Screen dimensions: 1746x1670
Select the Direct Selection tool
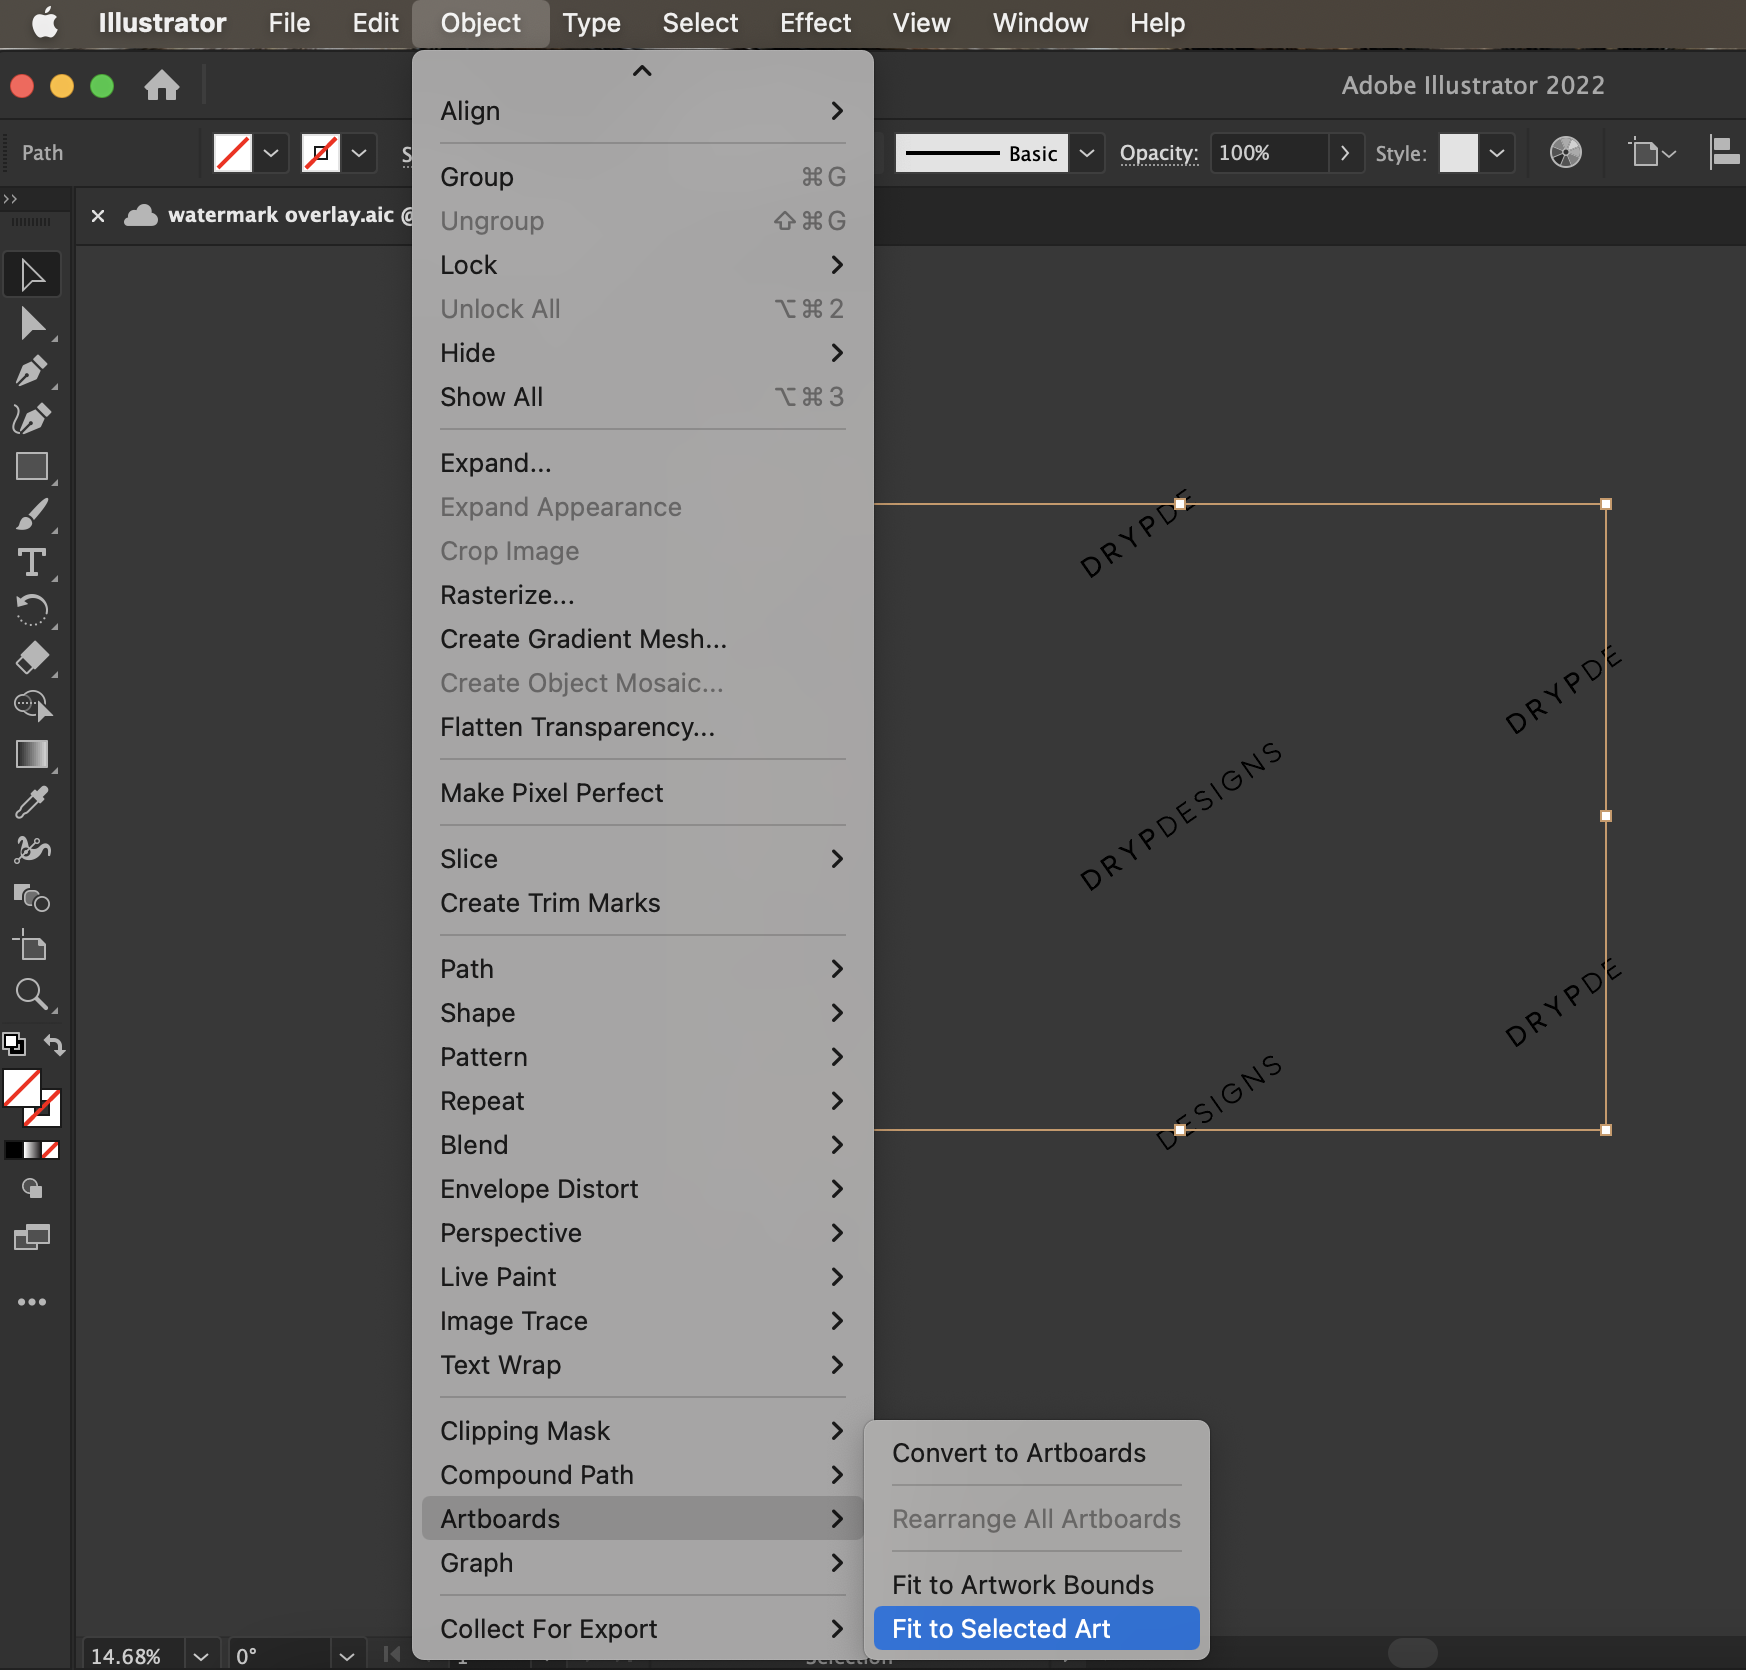click(32, 323)
